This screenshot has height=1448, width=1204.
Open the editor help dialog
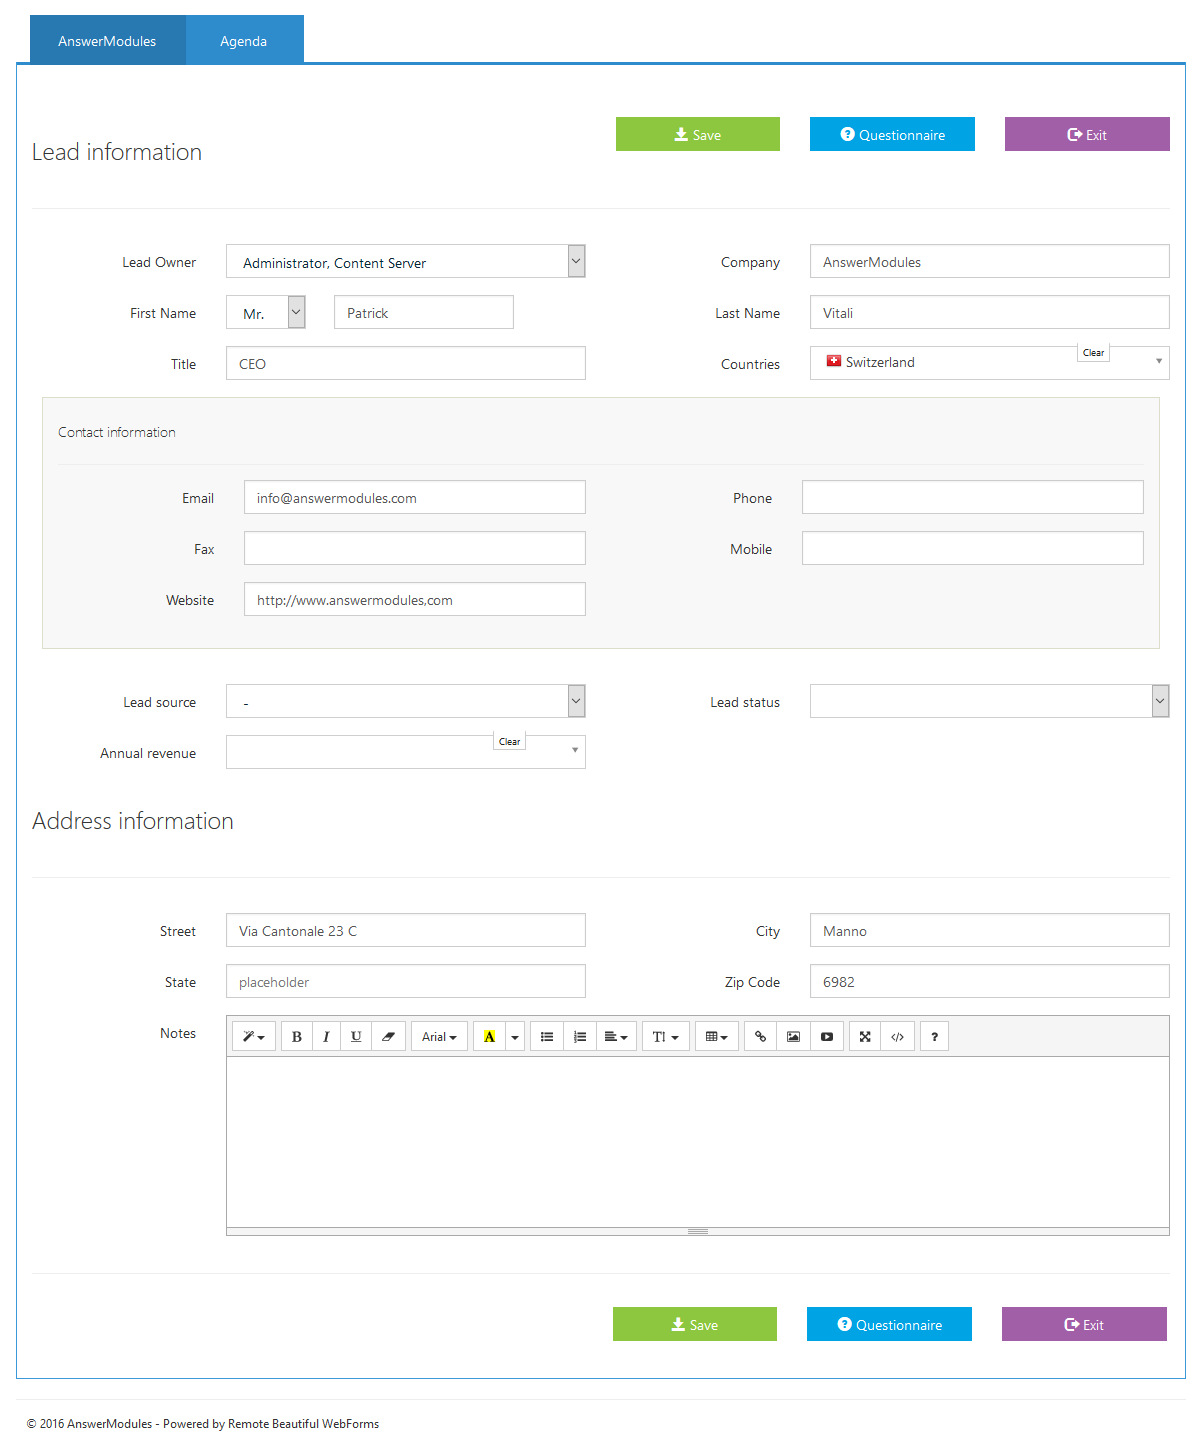[x=934, y=1037]
